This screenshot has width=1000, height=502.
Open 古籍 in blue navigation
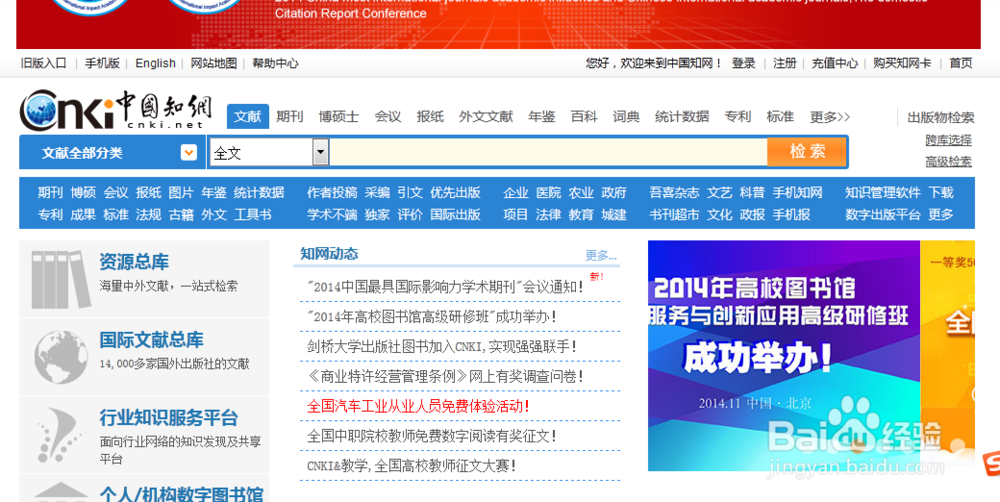point(181,215)
